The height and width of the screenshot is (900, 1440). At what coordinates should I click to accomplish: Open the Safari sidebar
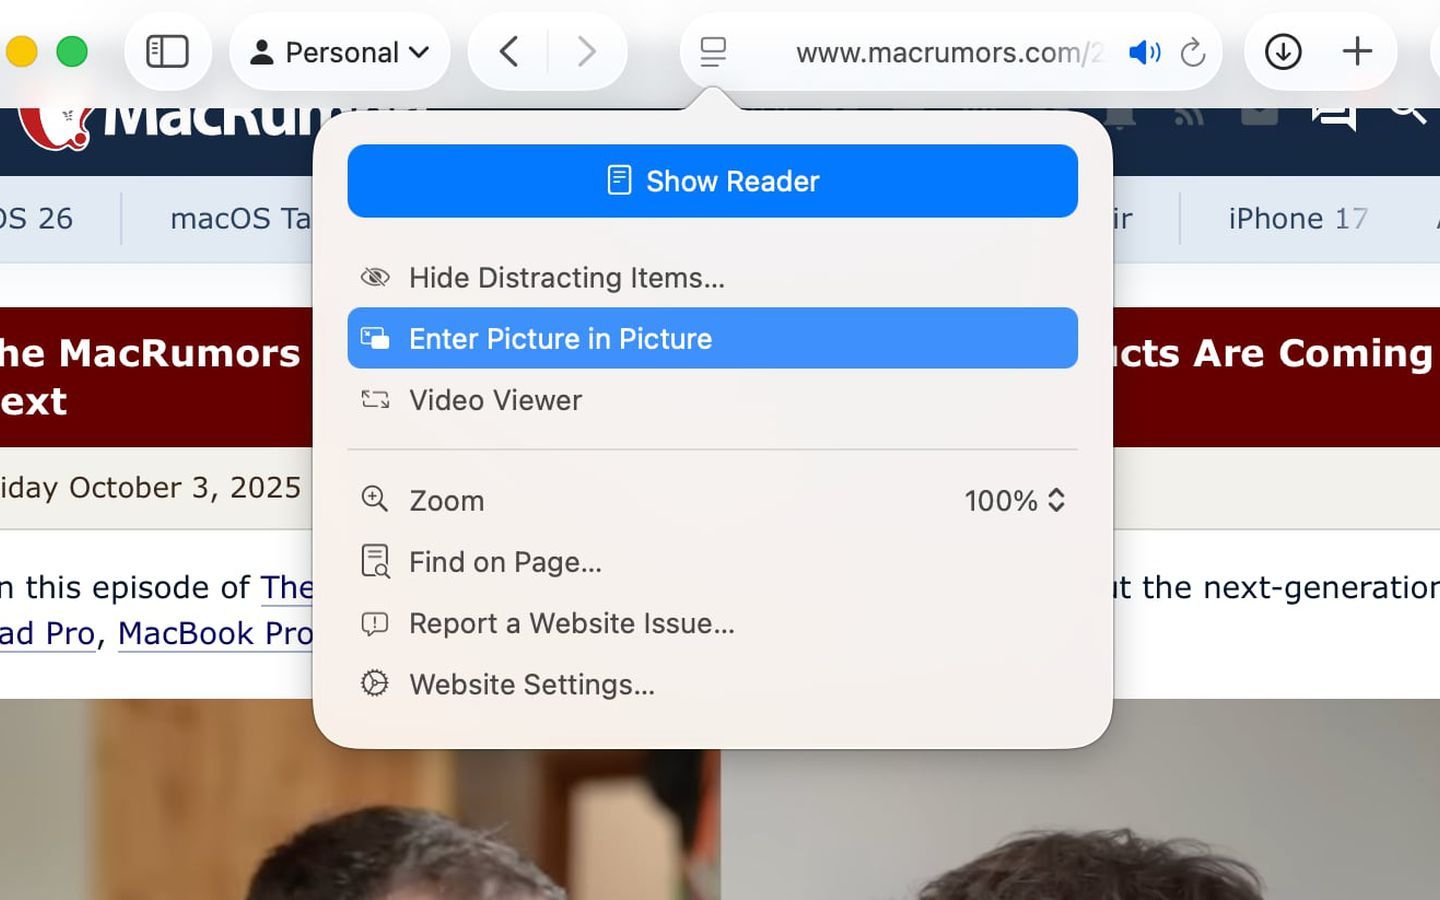[x=168, y=52]
